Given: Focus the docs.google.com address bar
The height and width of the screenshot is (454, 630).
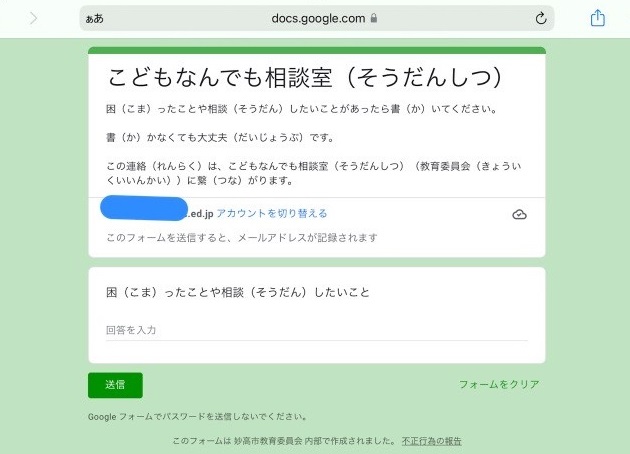Looking at the screenshot, I should [317, 18].
